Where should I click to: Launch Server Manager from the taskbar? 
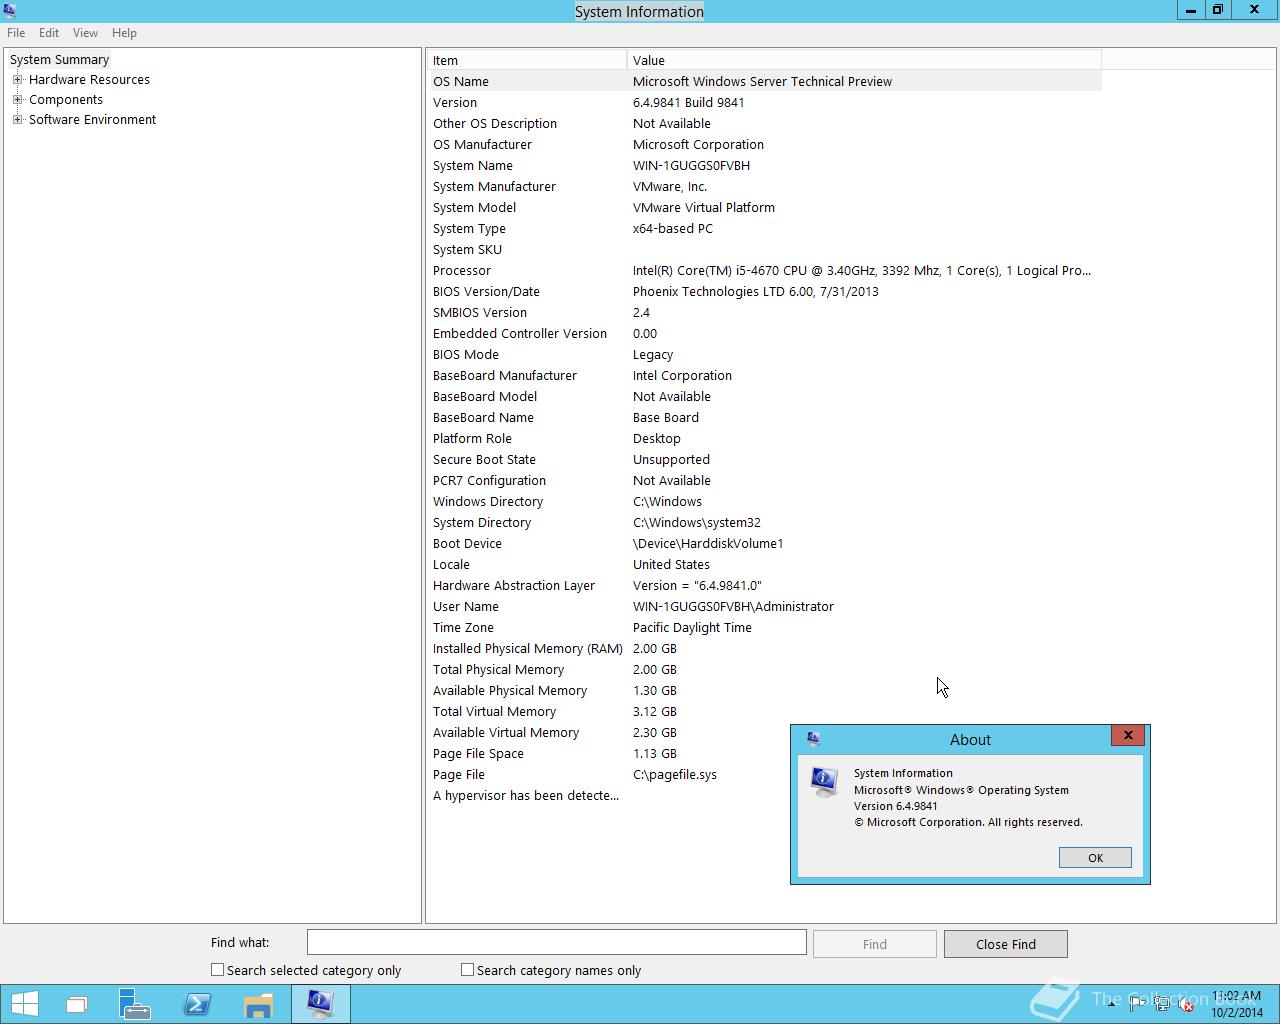pyautogui.click(x=134, y=1003)
